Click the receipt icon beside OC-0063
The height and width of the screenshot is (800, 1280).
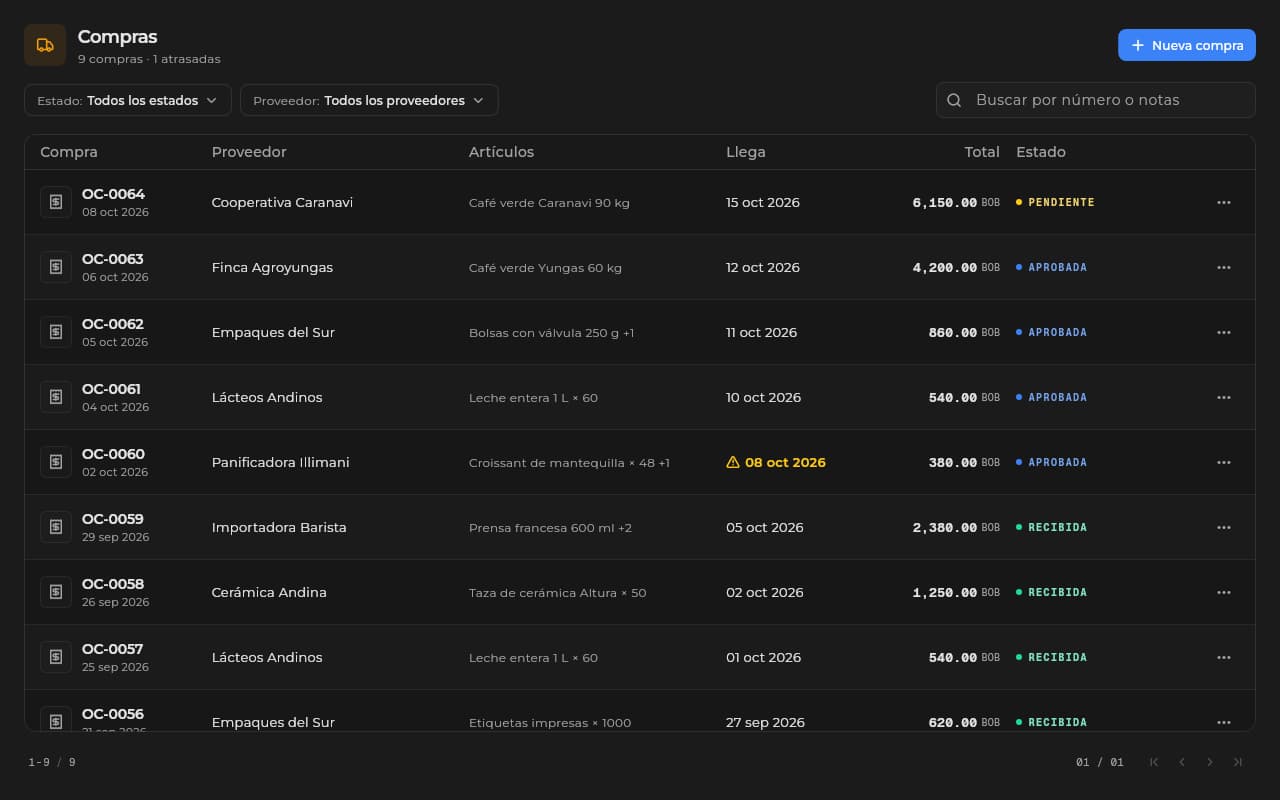pos(56,267)
